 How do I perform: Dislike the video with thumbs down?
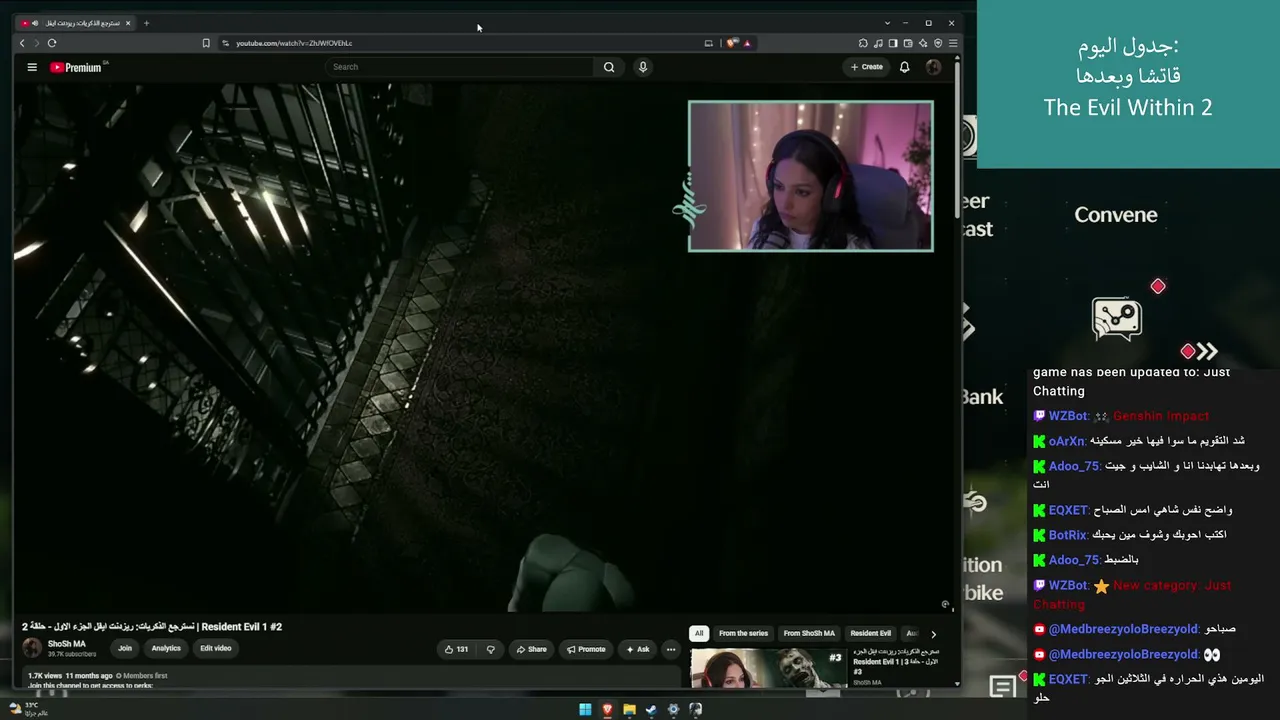coord(490,649)
